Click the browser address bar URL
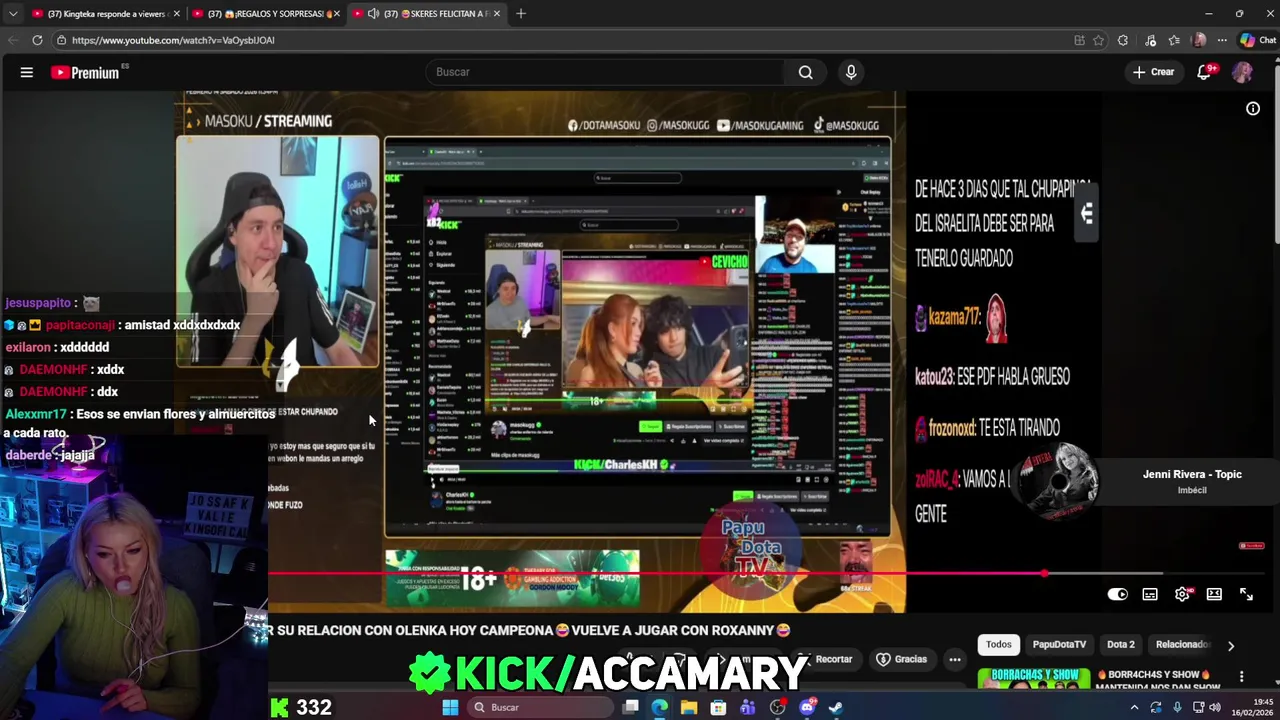This screenshot has width=1280, height=720. [173, 40]
